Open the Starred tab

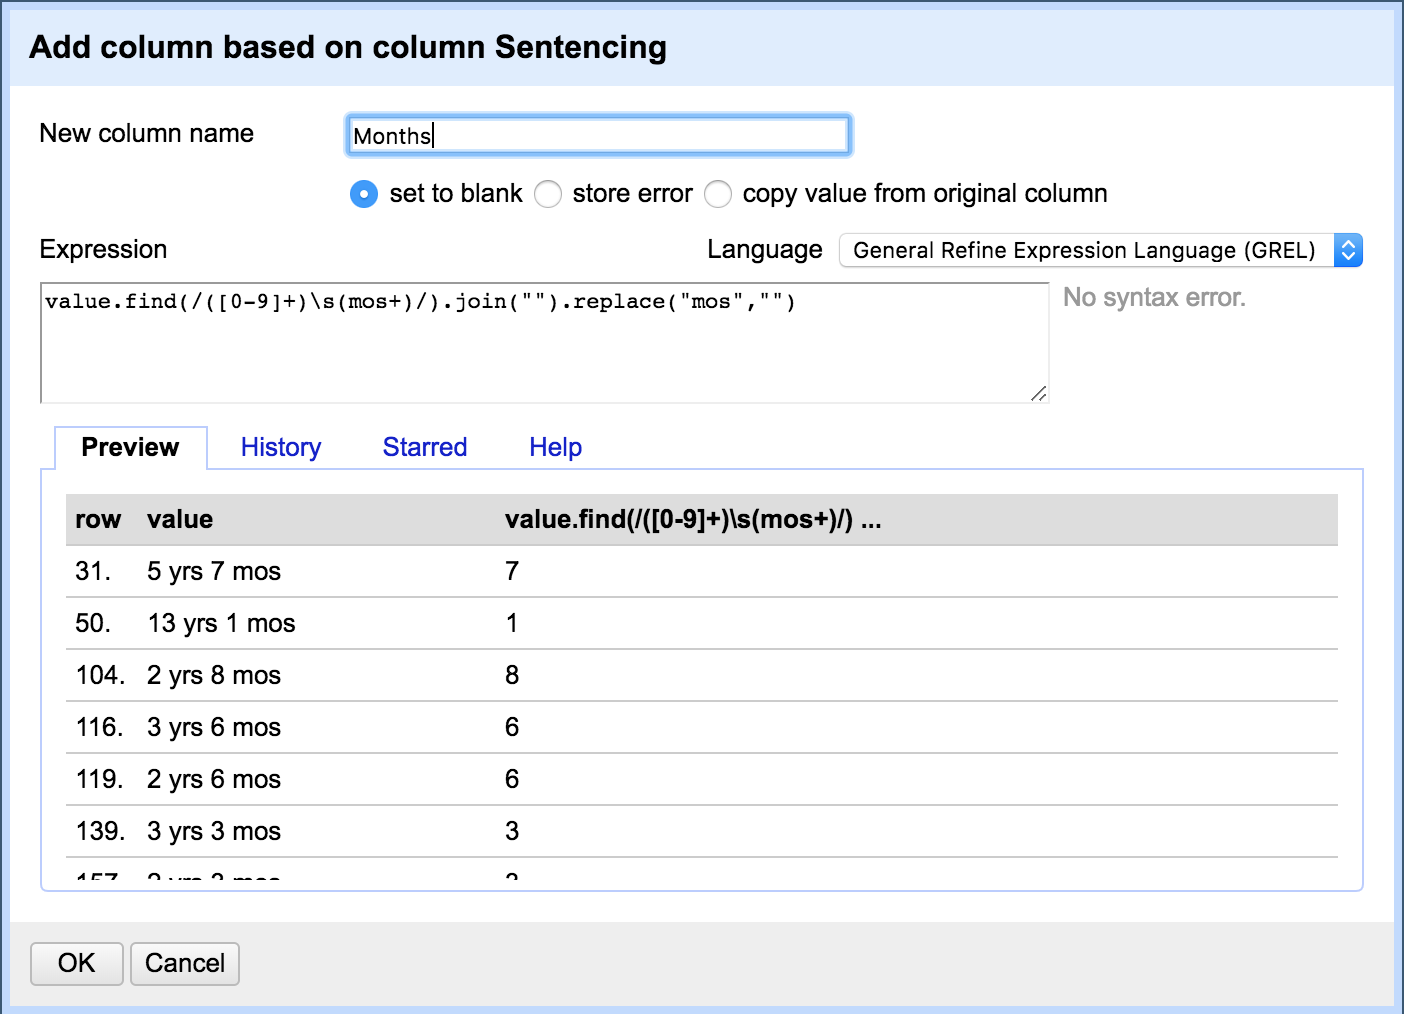(425, 447)
